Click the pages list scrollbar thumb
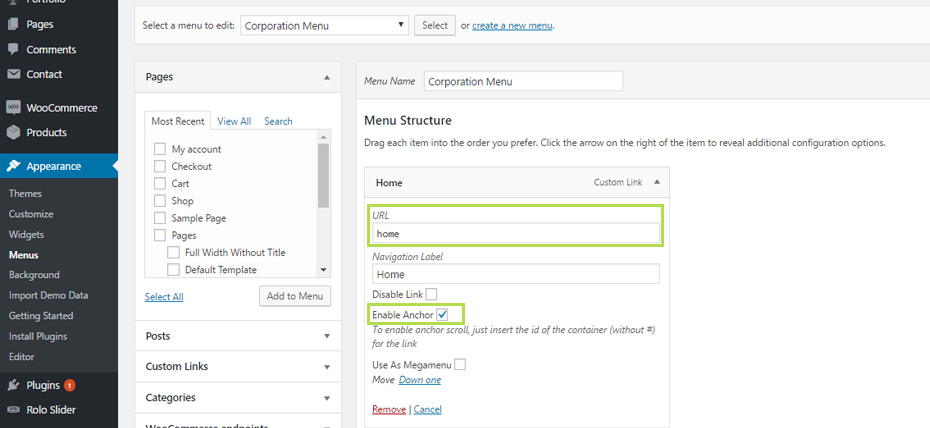This screenshot has height=428, width=930. click(323, 175)
